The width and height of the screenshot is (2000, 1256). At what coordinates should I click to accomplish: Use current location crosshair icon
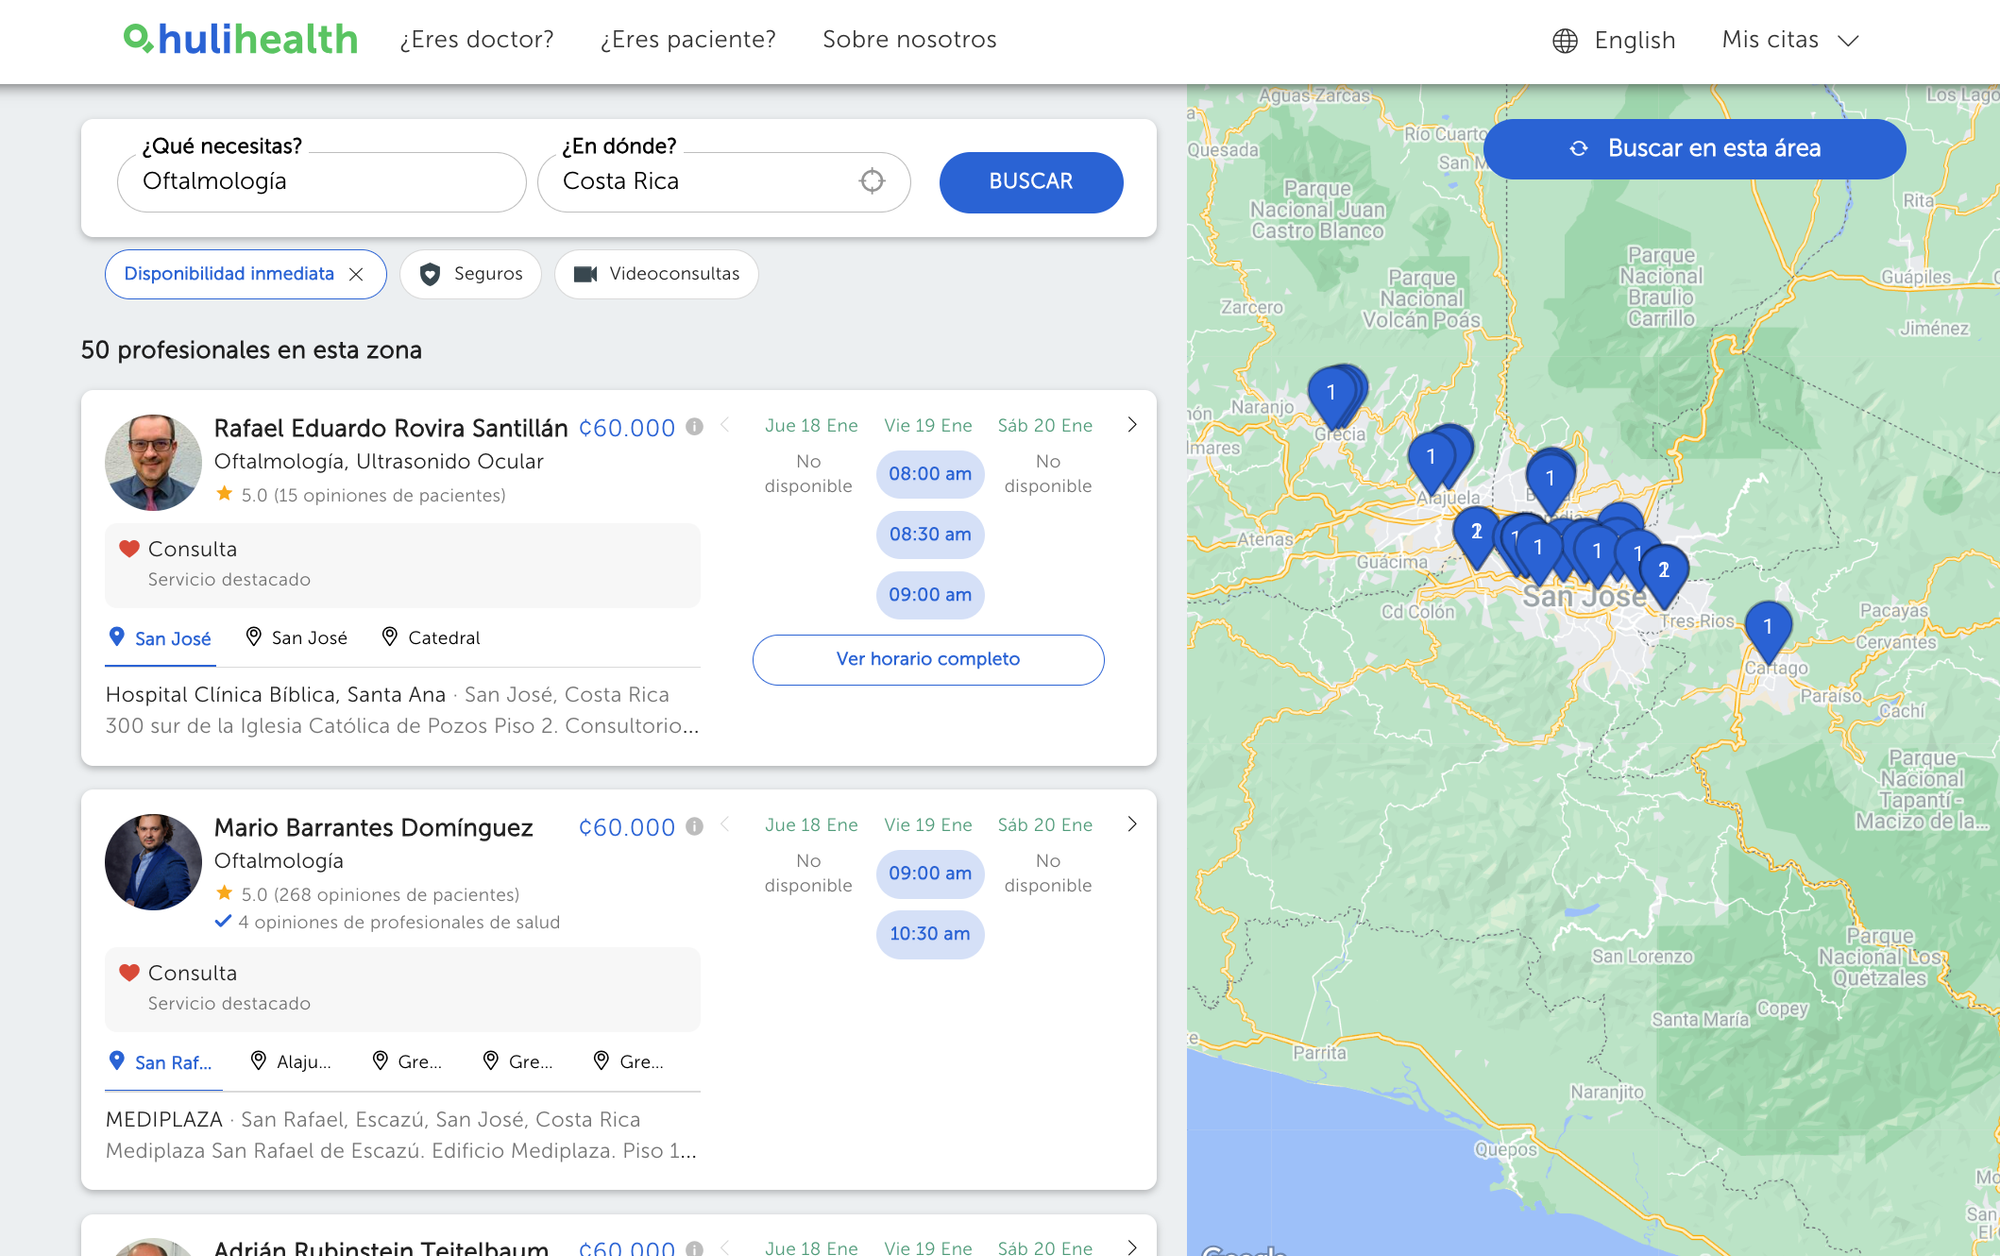point(872,181)
